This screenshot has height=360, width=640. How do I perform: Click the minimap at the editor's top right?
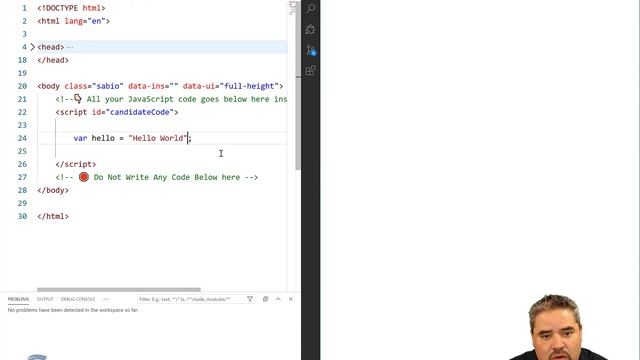point(292,8)
